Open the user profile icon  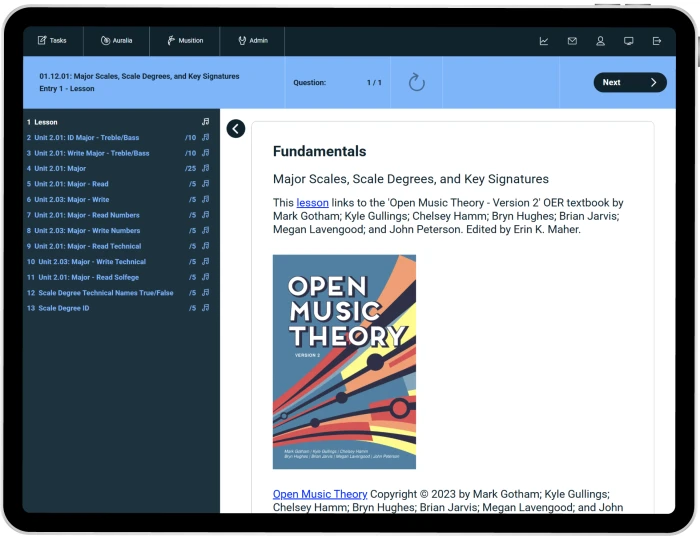coord(601,41)
